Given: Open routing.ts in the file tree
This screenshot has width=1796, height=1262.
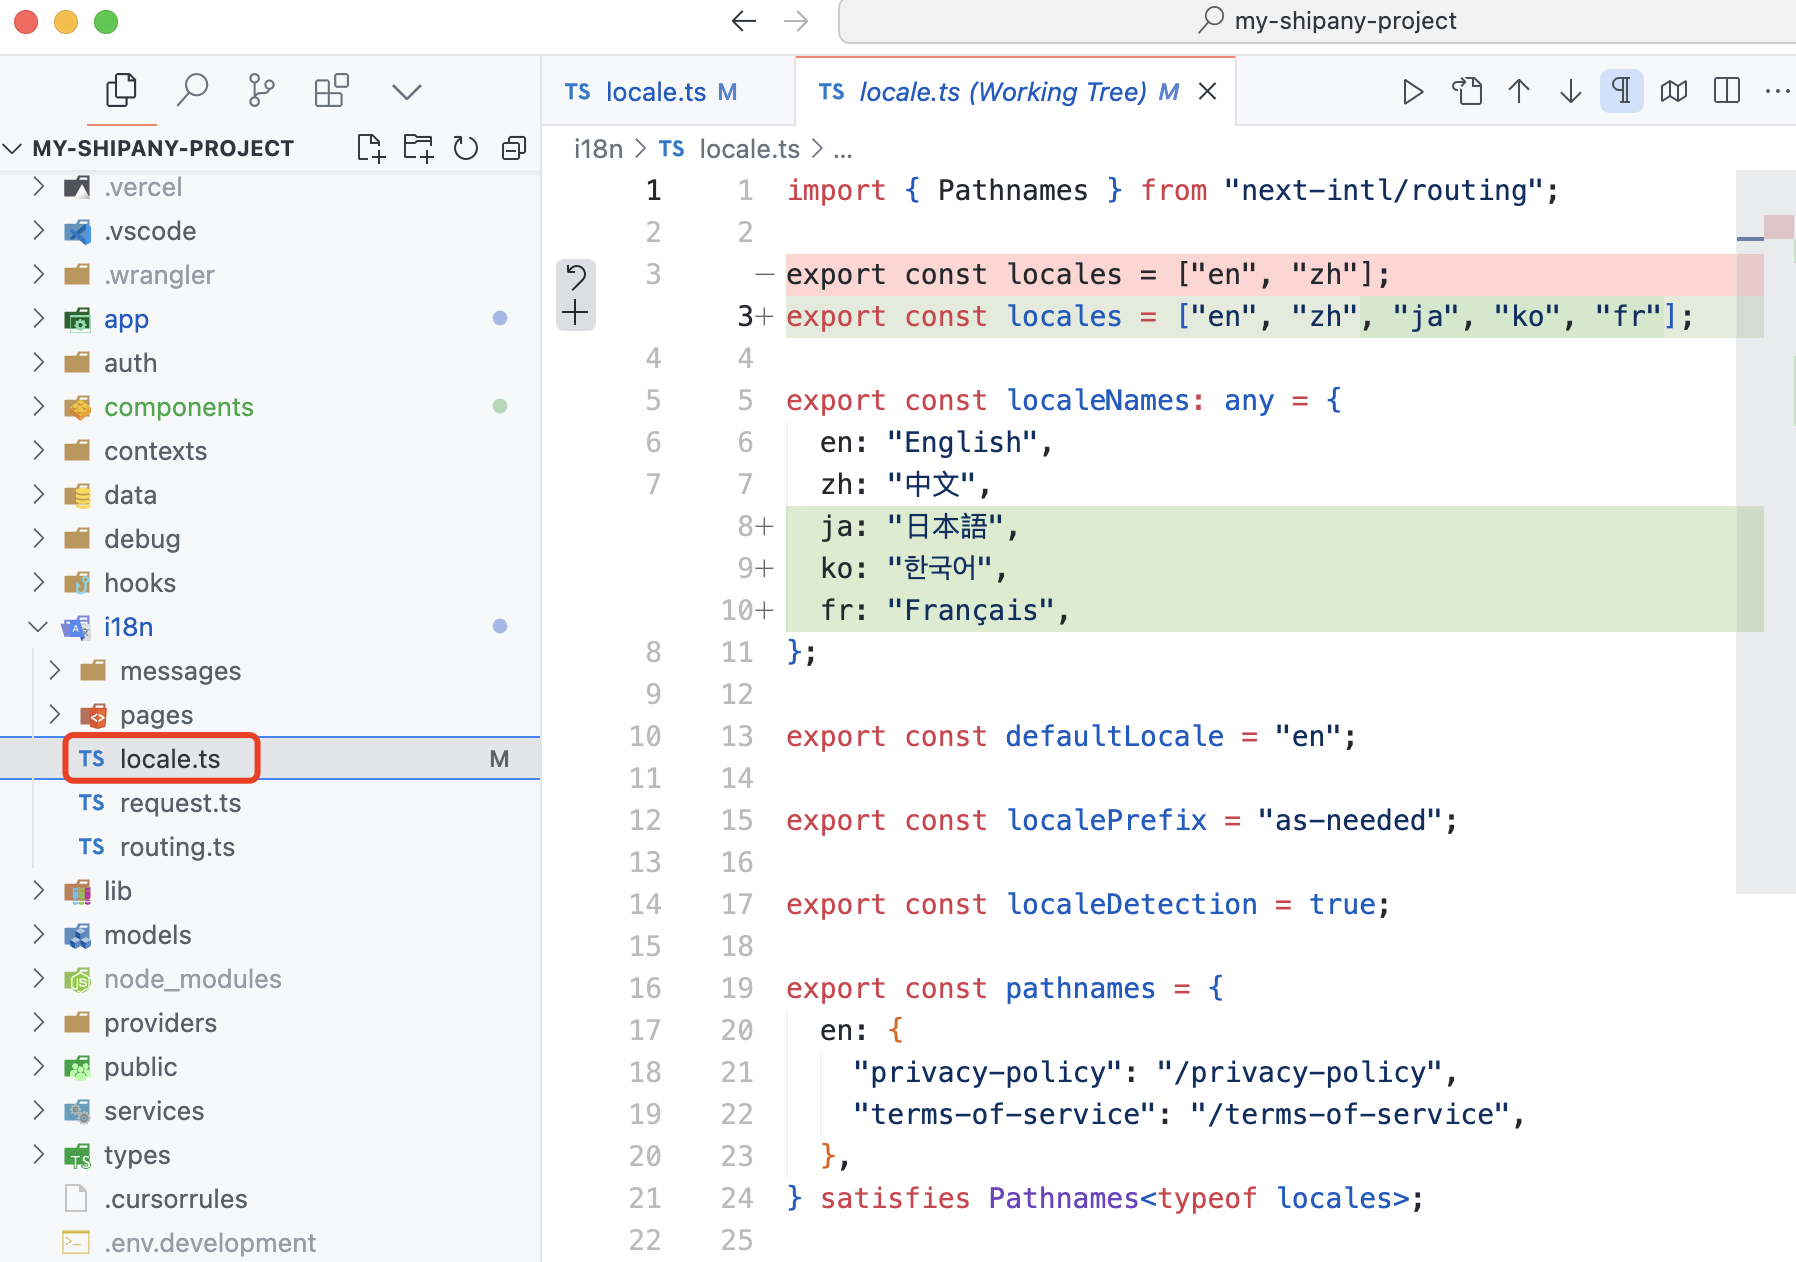Looking at the screenshot, I should 177,847.
